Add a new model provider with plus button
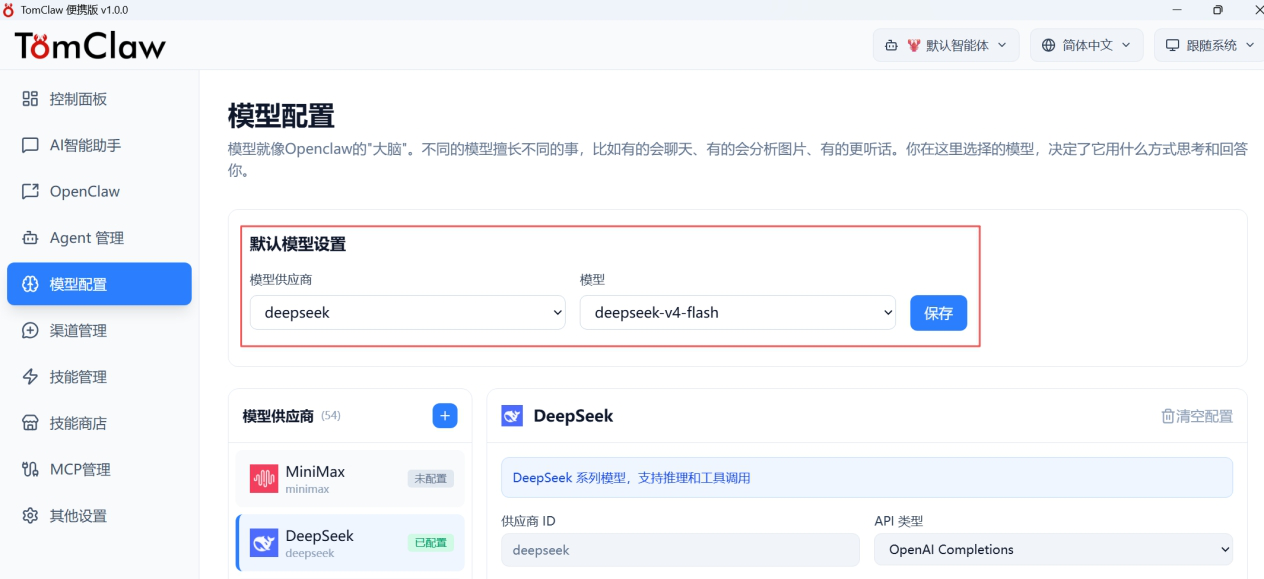This screenshot has width=1264, height=579. point(445,416)
